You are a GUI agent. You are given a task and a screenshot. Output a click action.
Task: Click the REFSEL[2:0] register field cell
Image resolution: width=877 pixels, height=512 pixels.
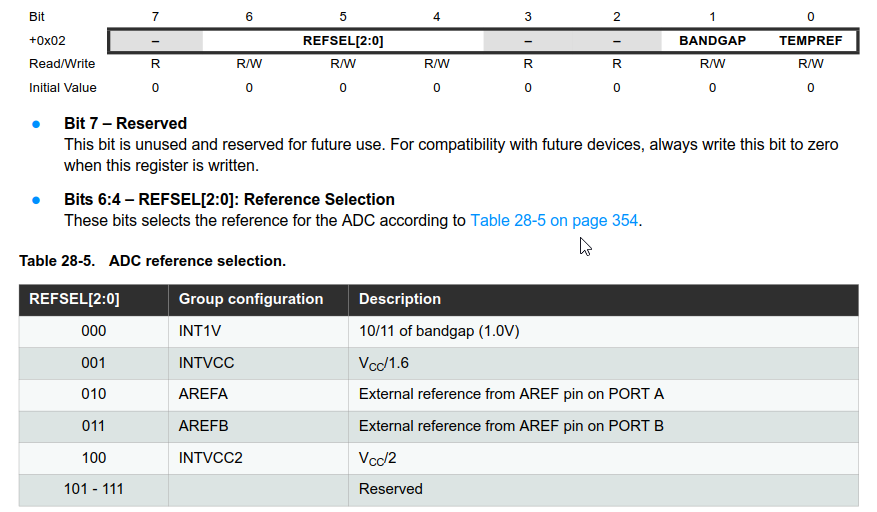[343, 41]
